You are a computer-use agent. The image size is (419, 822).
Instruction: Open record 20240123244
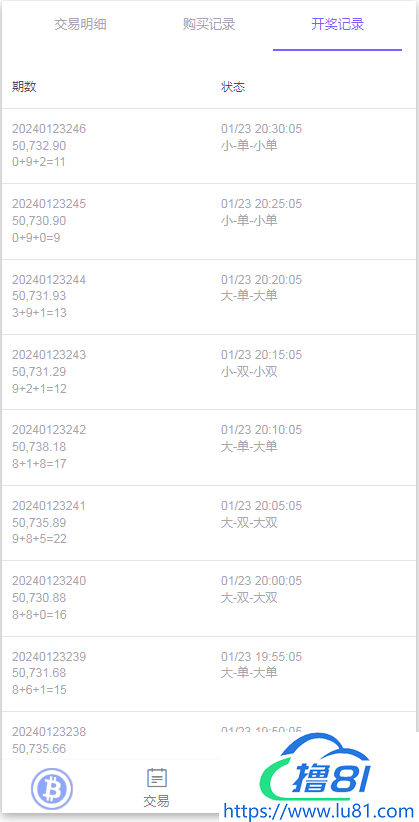[210, 297]
